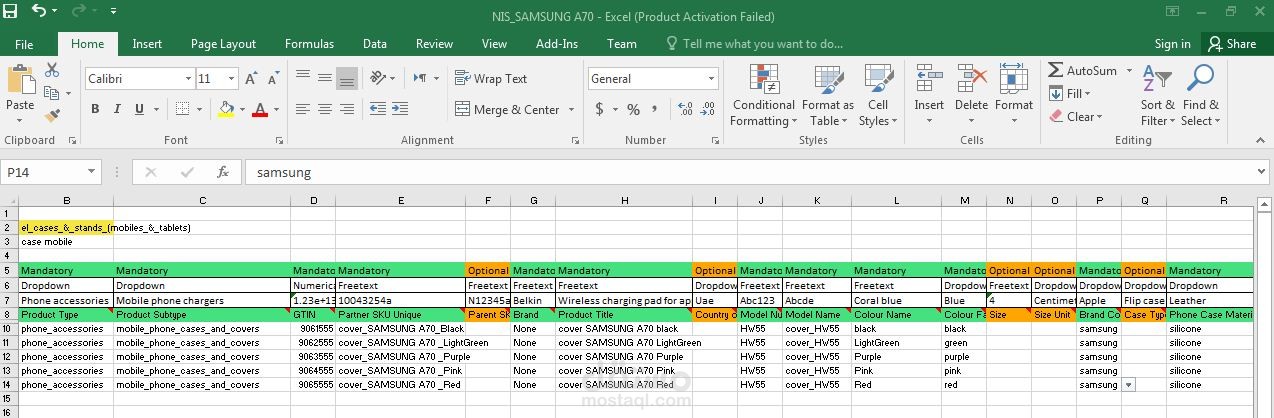The width and height of the screenshot is (1274, 418).
Task: Toggle Bold formatting
Action: [x=96, y=109]
